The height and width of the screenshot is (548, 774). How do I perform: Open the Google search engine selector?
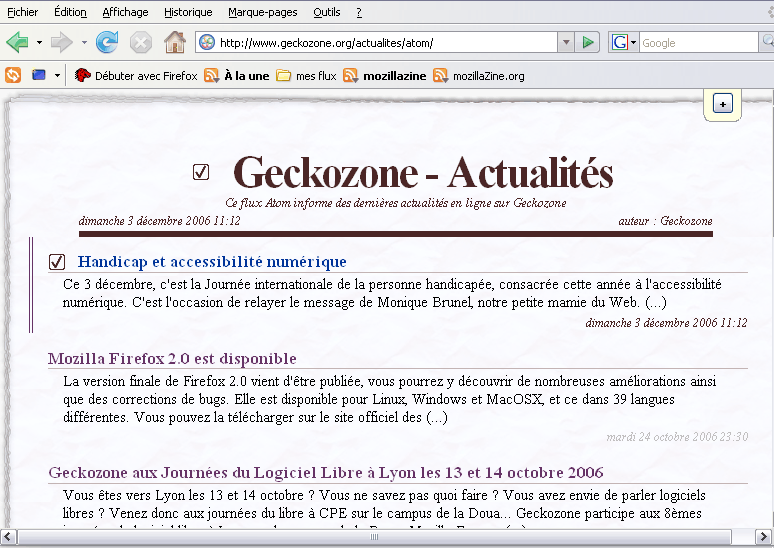623,43
